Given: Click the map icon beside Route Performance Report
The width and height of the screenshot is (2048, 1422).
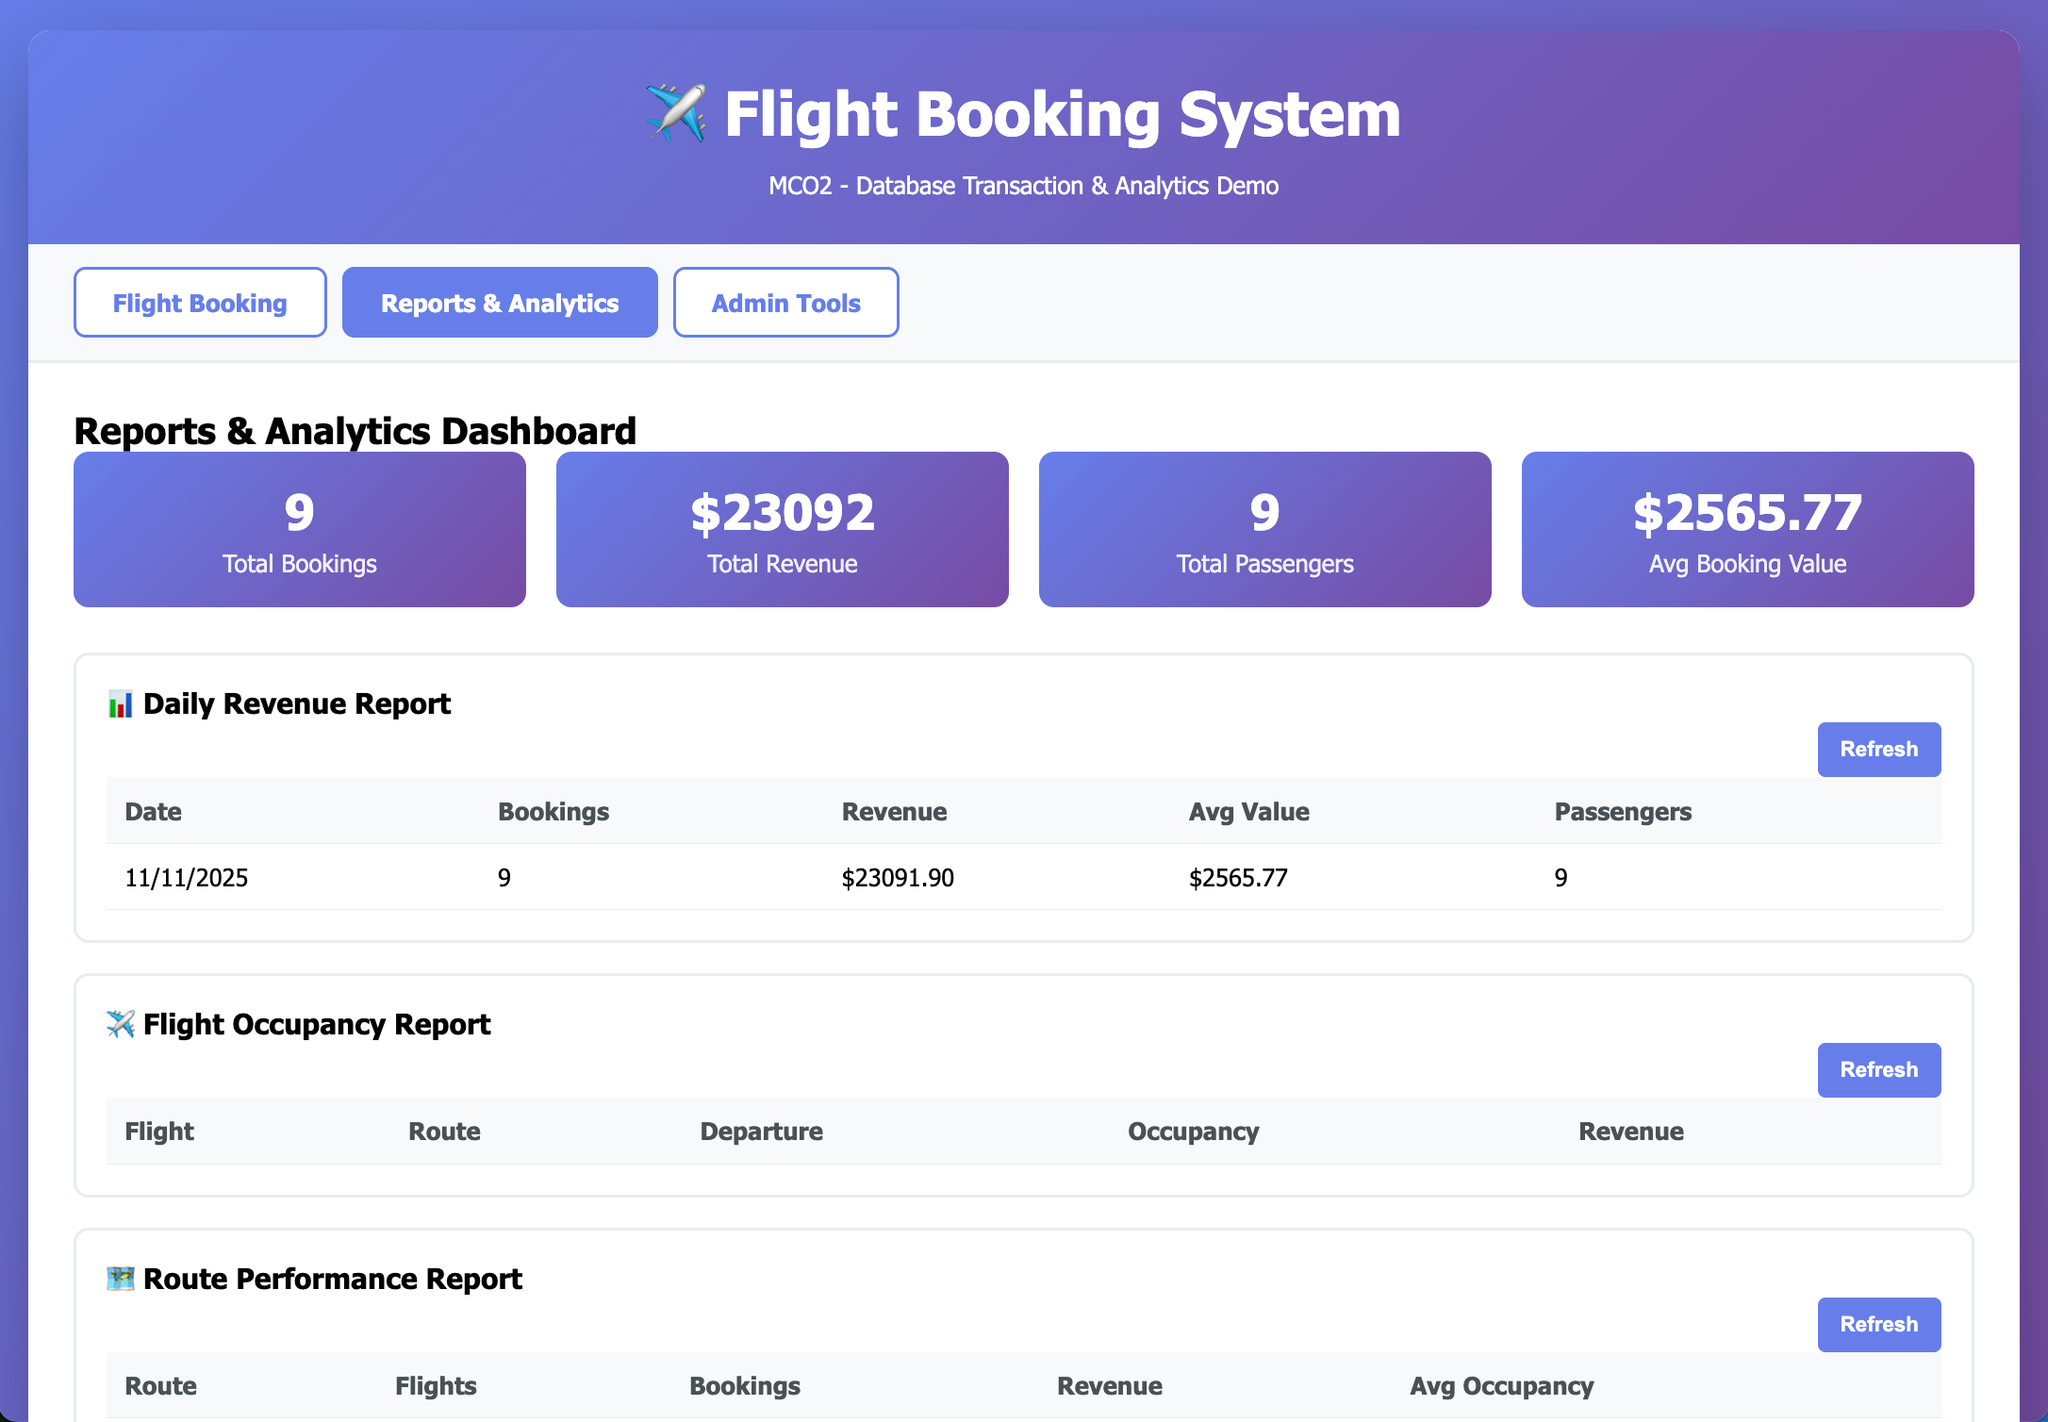Looking at the screenshot, I should pos(120,1279).
